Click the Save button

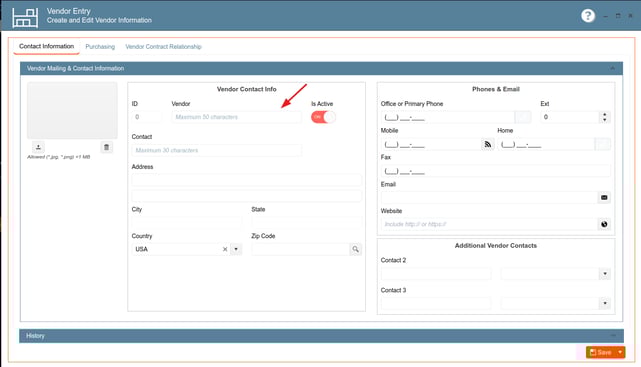pyautogui.click(x=601, y=352)
